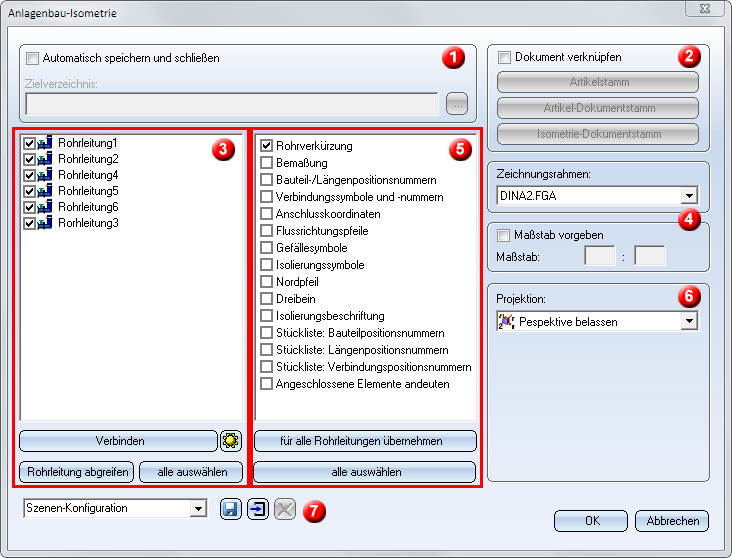The image size is (732, 558).
Task: Enable Maßstab vorgeben option
Action: coord(503,235)
